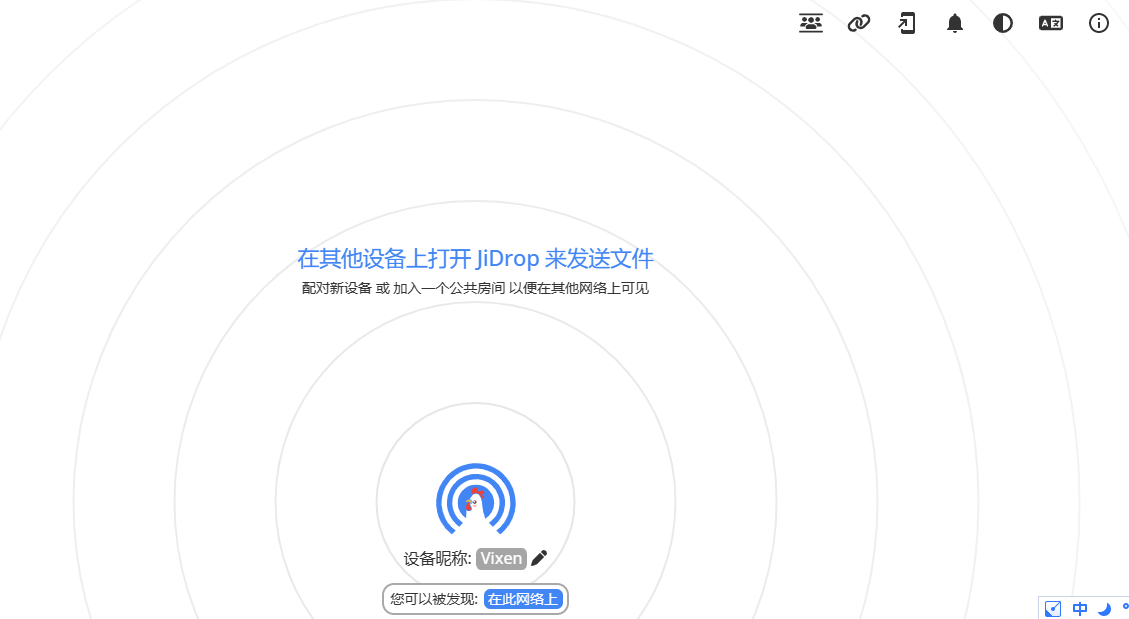Open IME settings via the pen square icon
This screenshot has width=1129, height=619.
point(1052,608)
